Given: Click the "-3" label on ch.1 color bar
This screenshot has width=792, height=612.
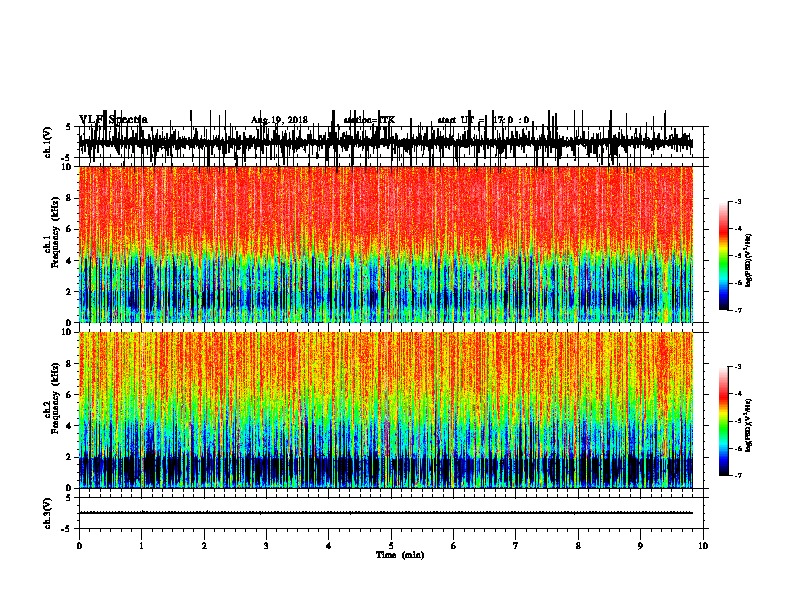Looking at the screenshot, I should (x=737, y=201).
